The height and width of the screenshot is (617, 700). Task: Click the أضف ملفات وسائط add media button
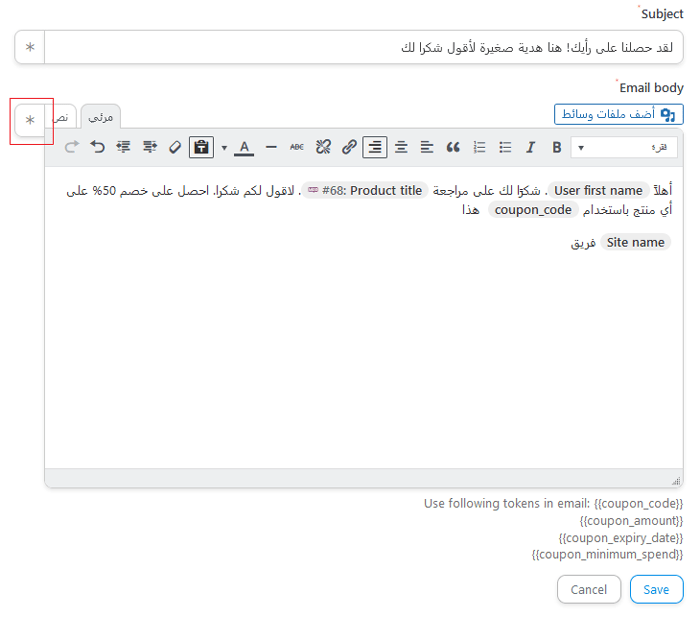[619, 114]
